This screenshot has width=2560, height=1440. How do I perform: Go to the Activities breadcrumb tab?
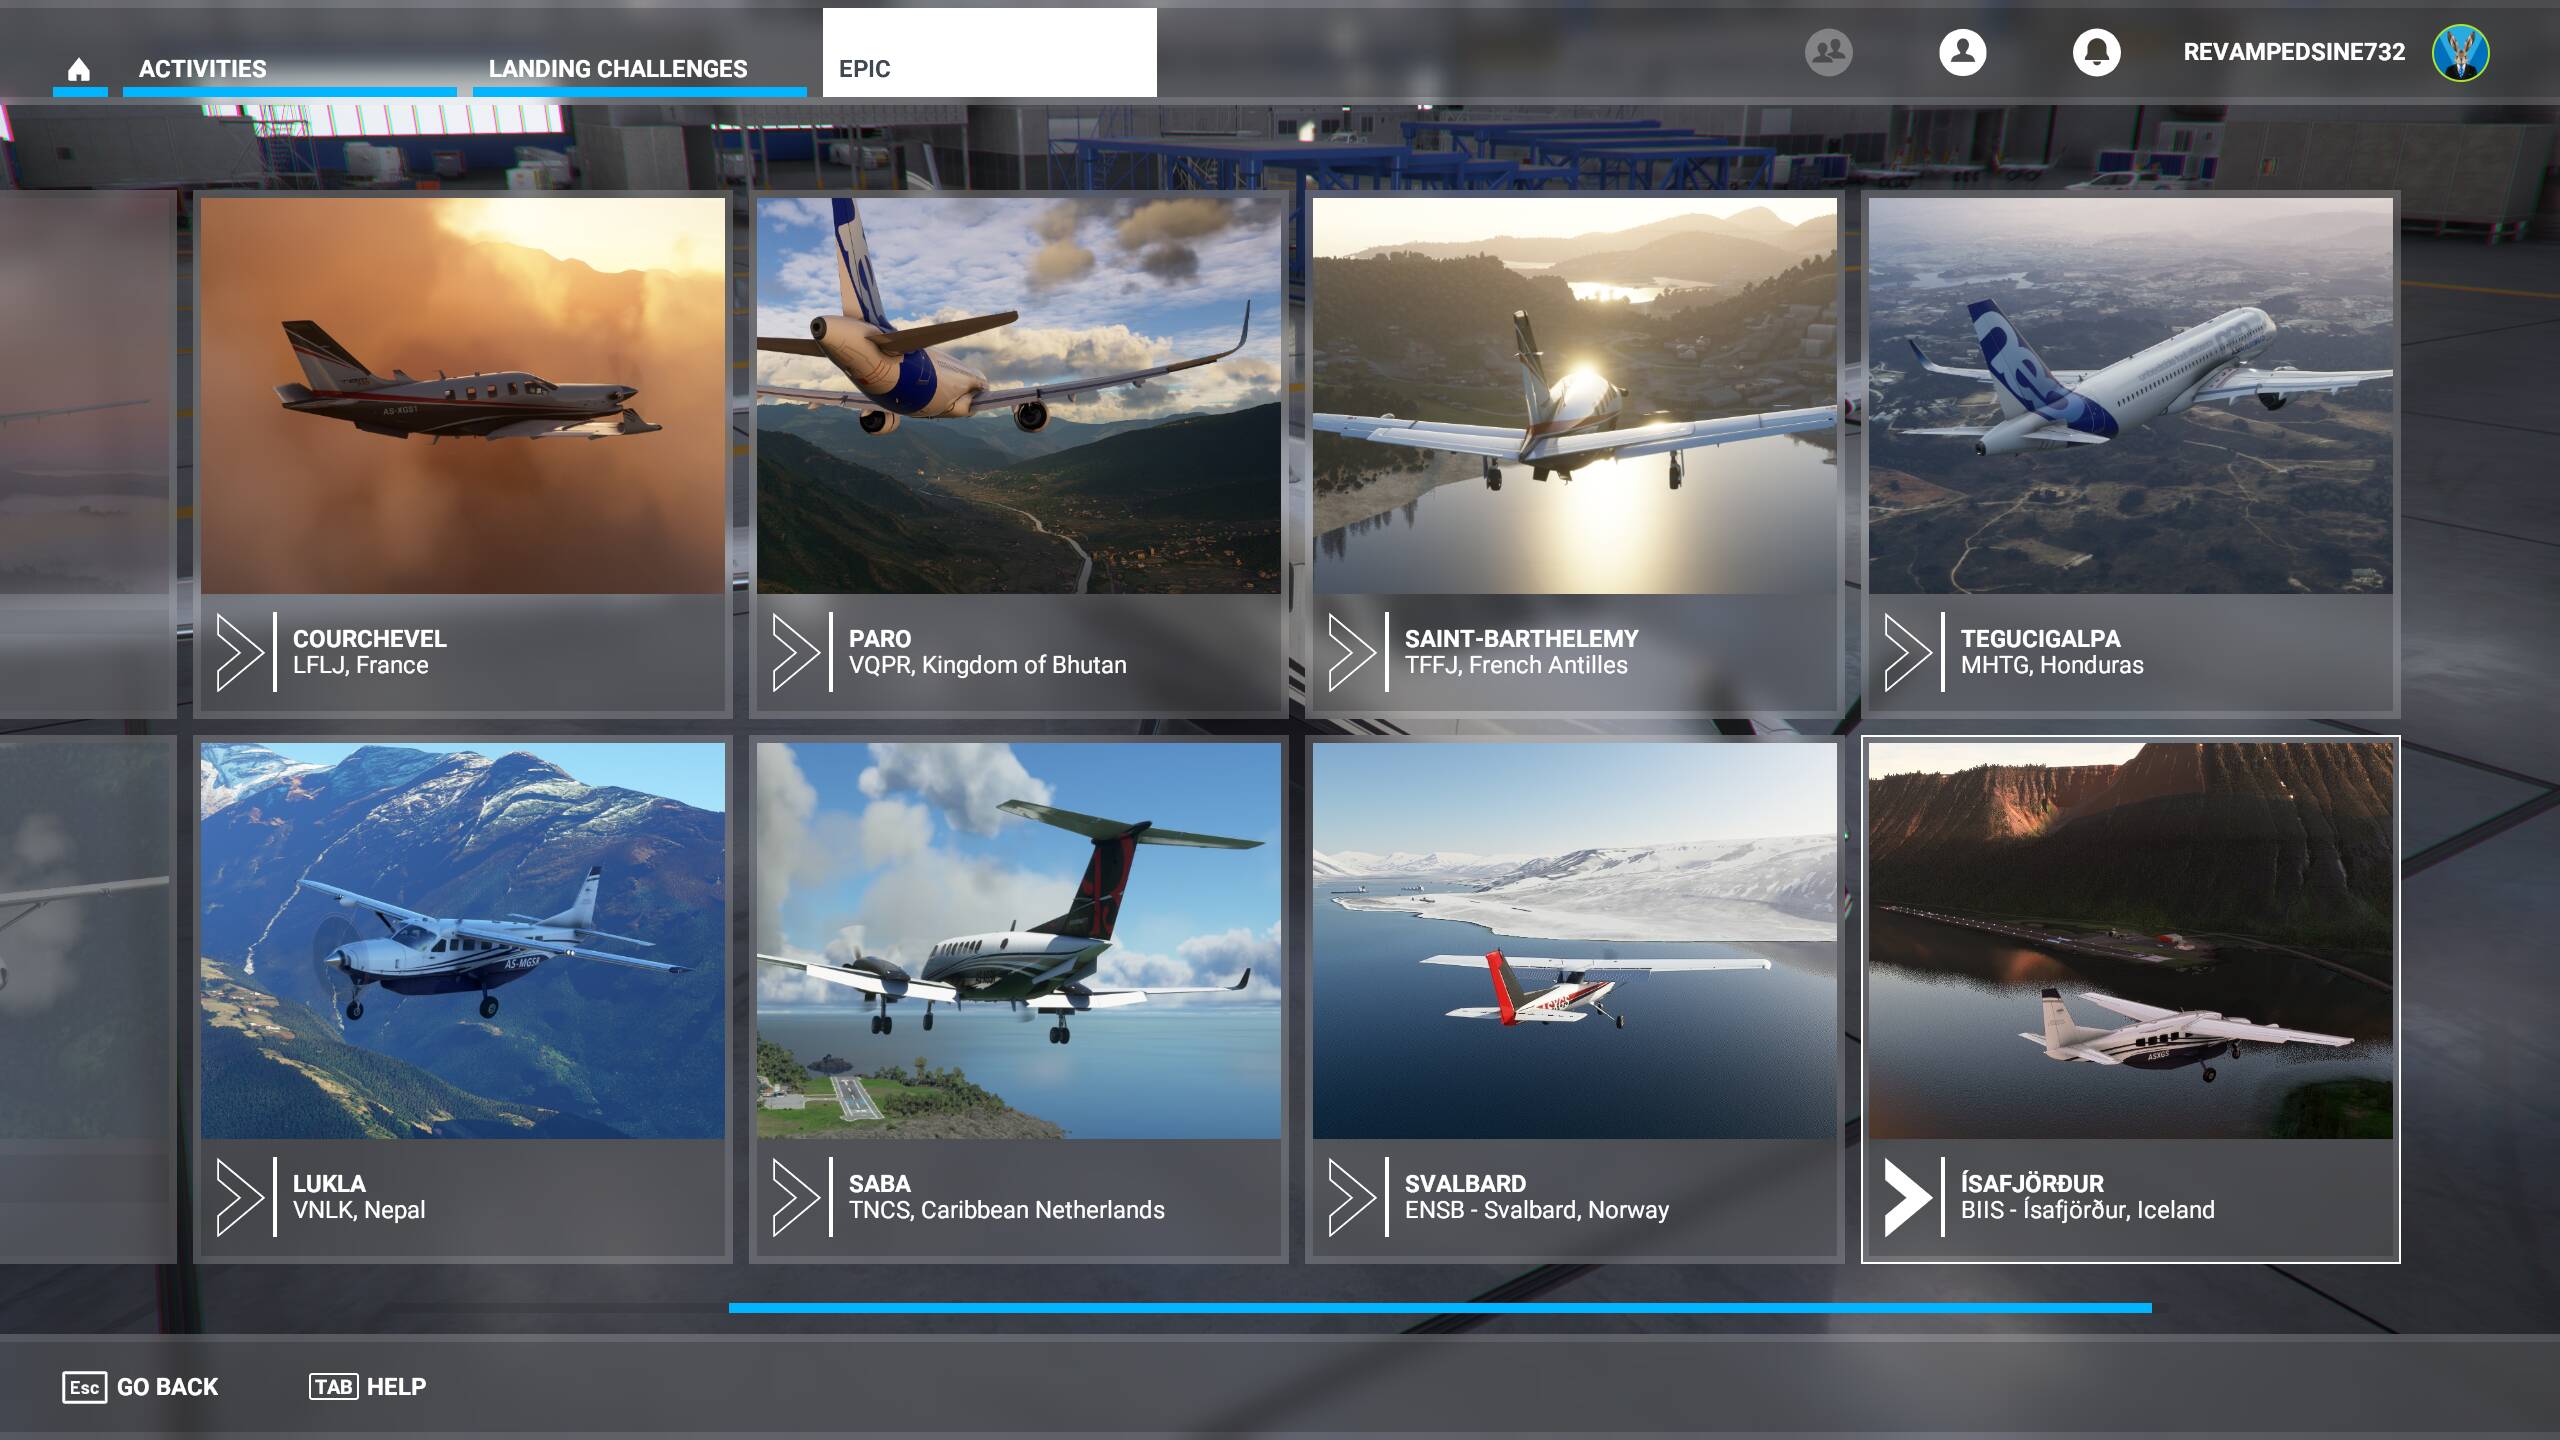[x=203, y=69]
